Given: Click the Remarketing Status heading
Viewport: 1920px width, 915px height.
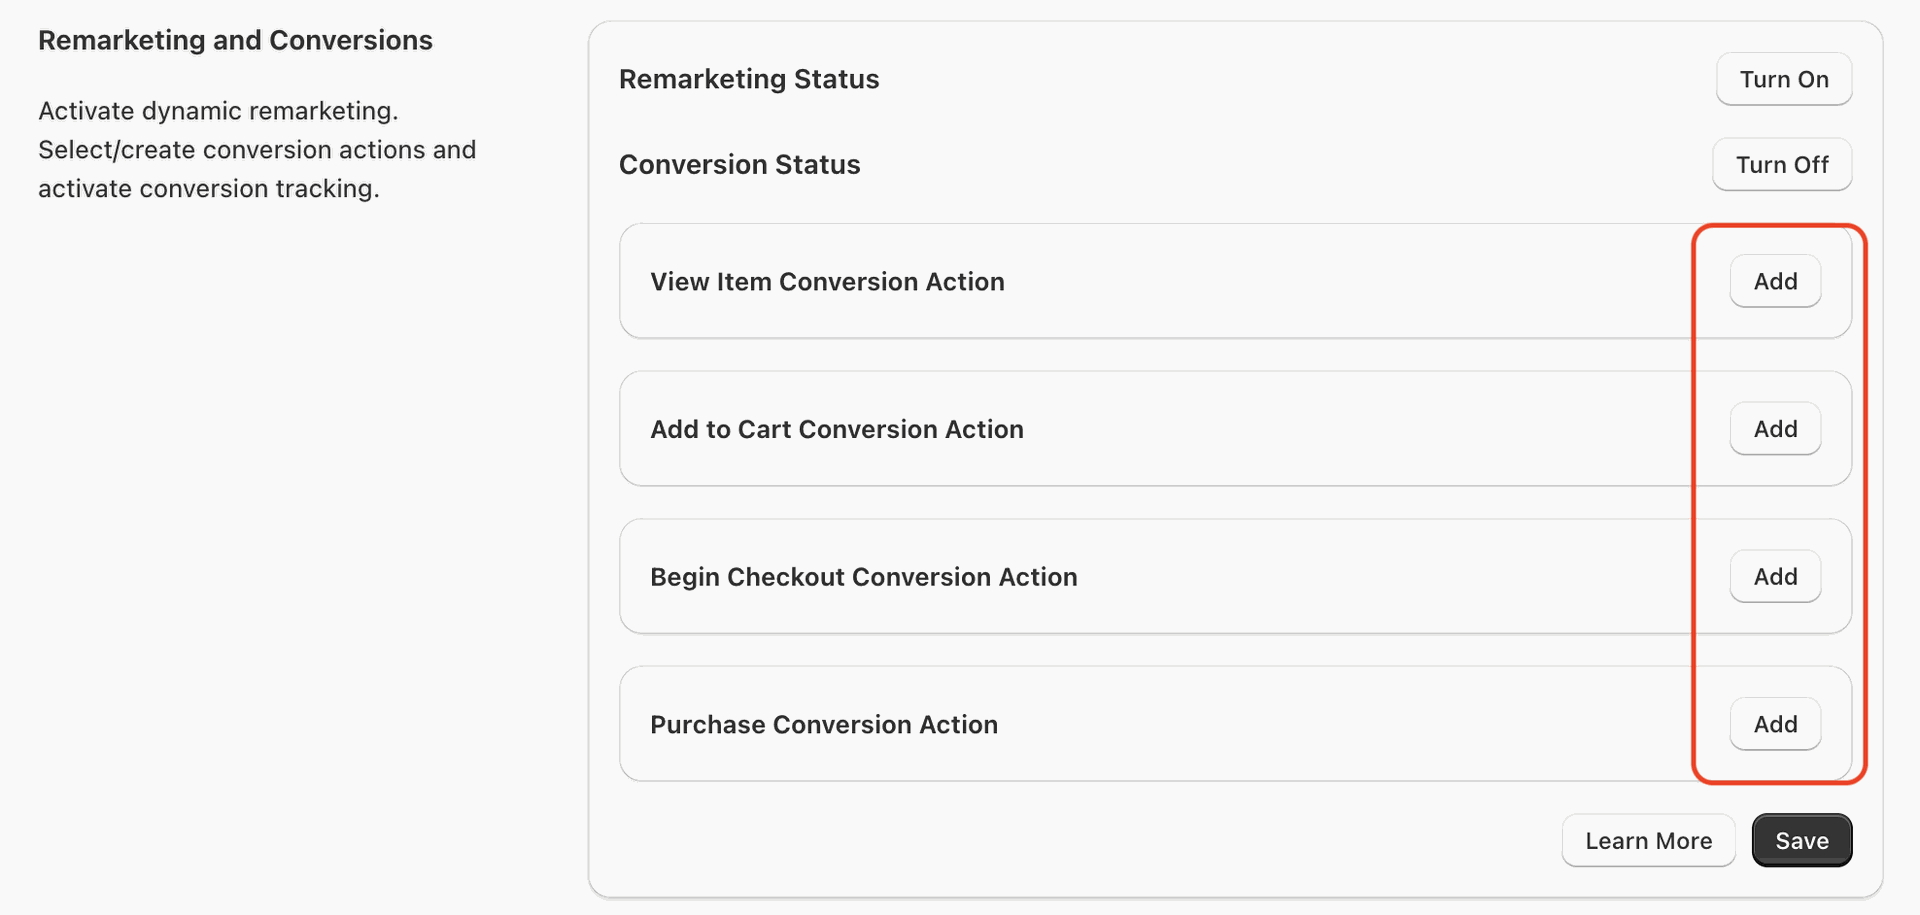Looking at the screenshot, I should point(748,79).
